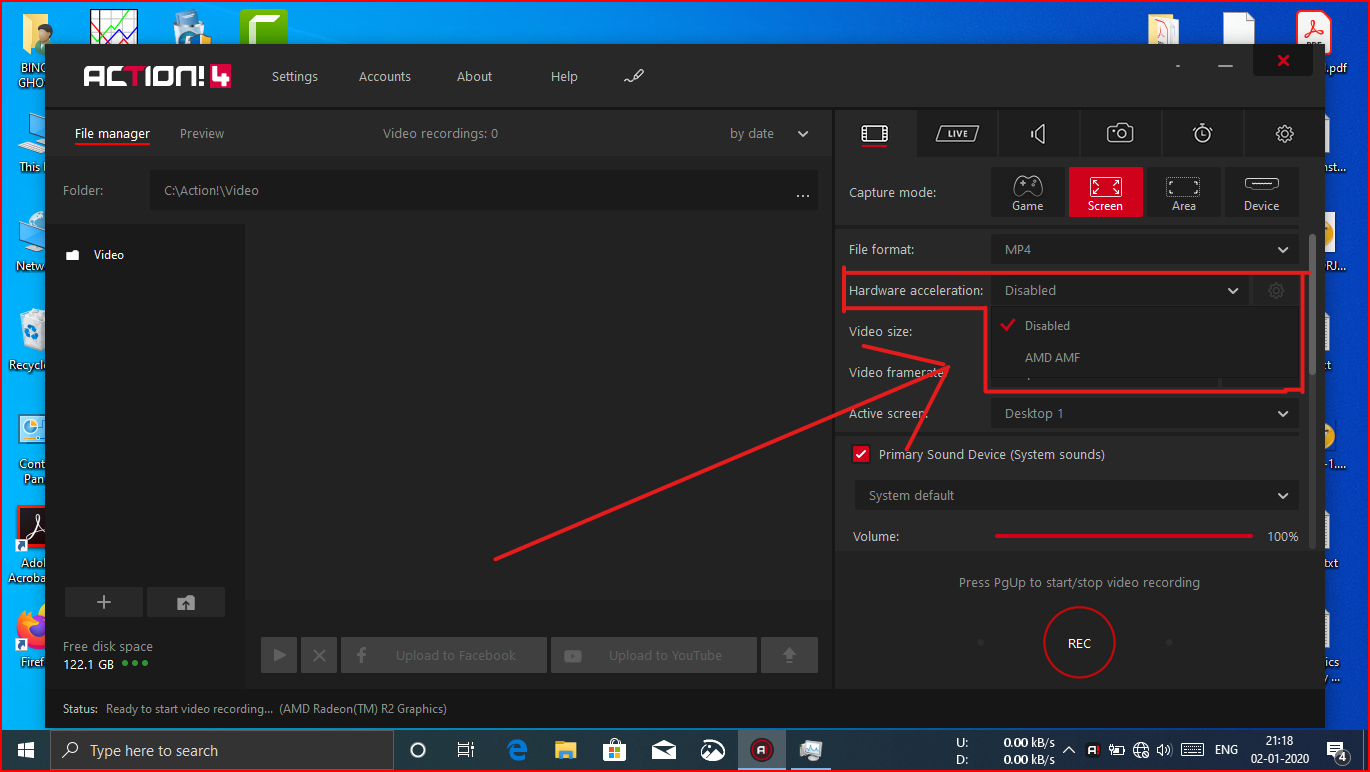The height and width of the screenshot is (772, 1370).
Task: Open File Explorer from taskbar
Action: pos(566,750)
